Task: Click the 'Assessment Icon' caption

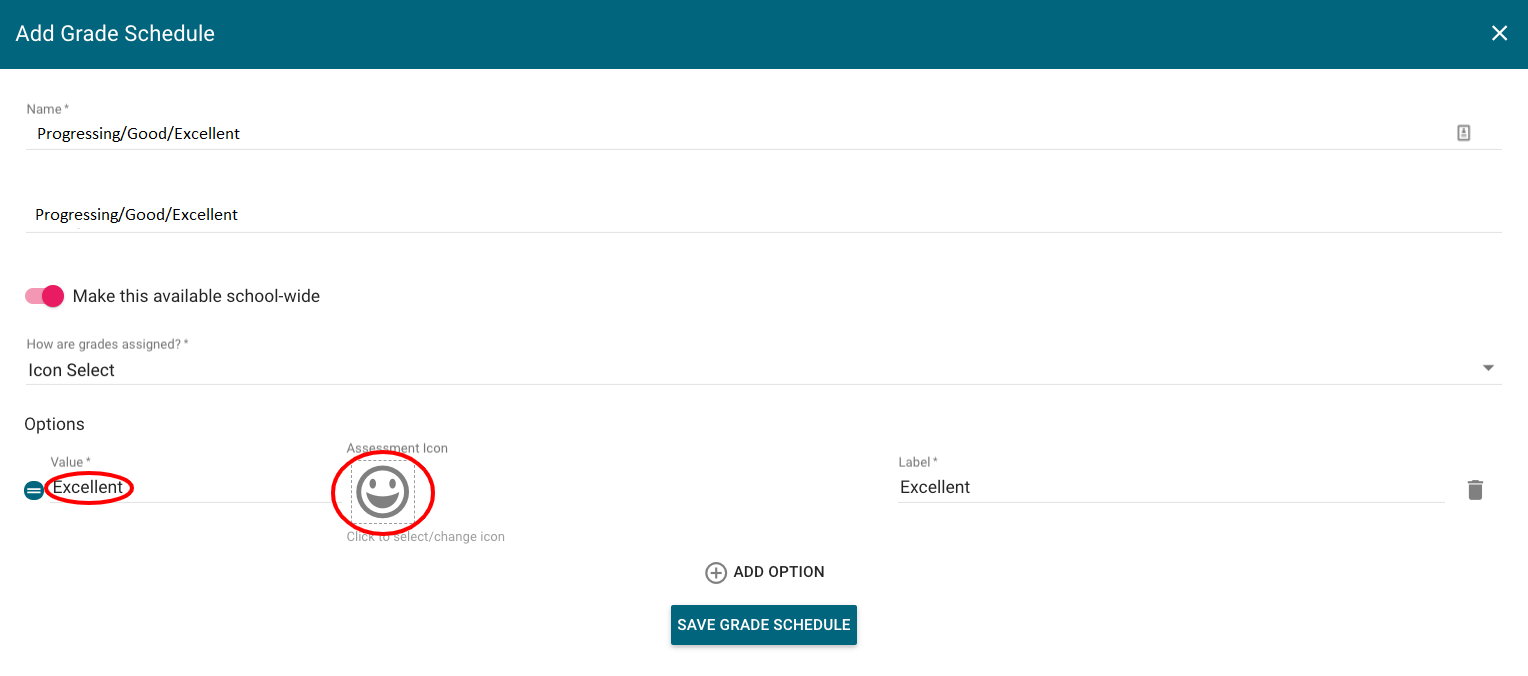Action: (397, 448)
